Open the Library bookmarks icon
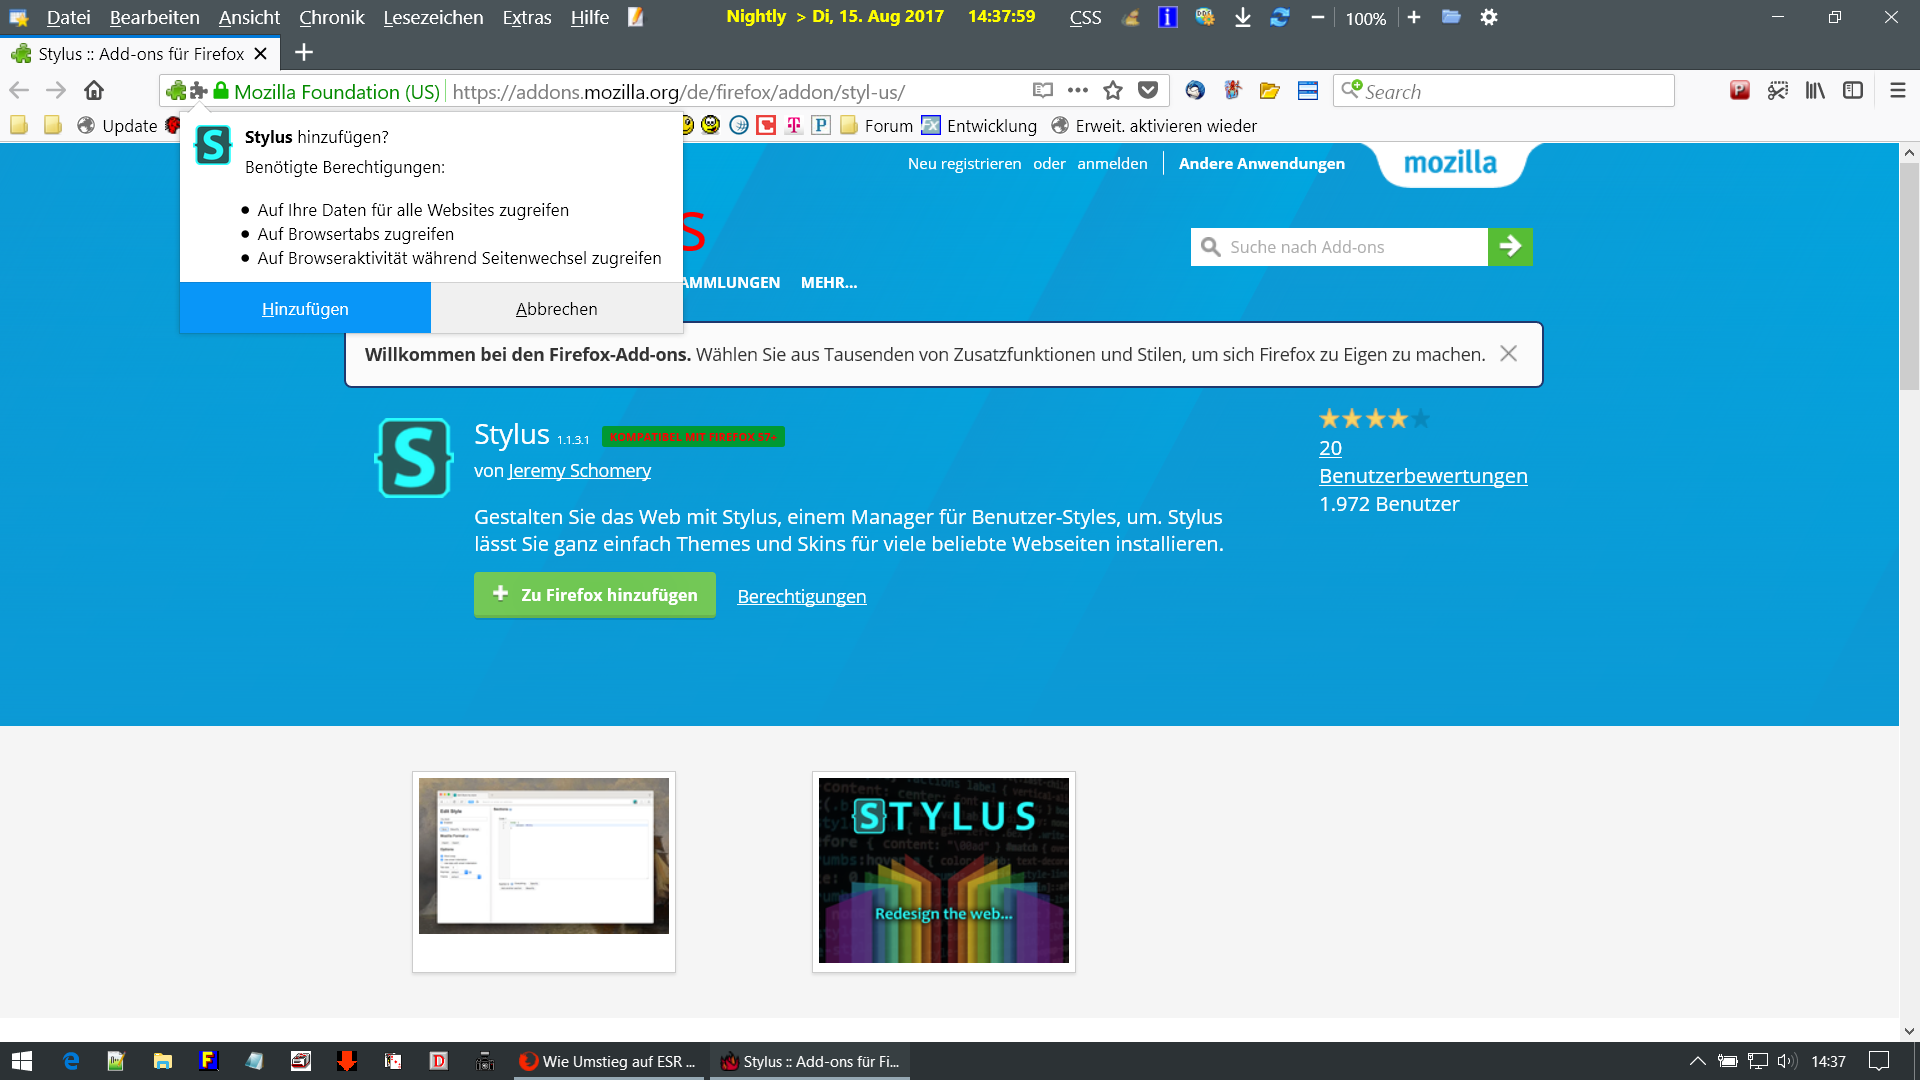The width and height of the screenshot is (1920, 1080). [x=1815, y=91]
